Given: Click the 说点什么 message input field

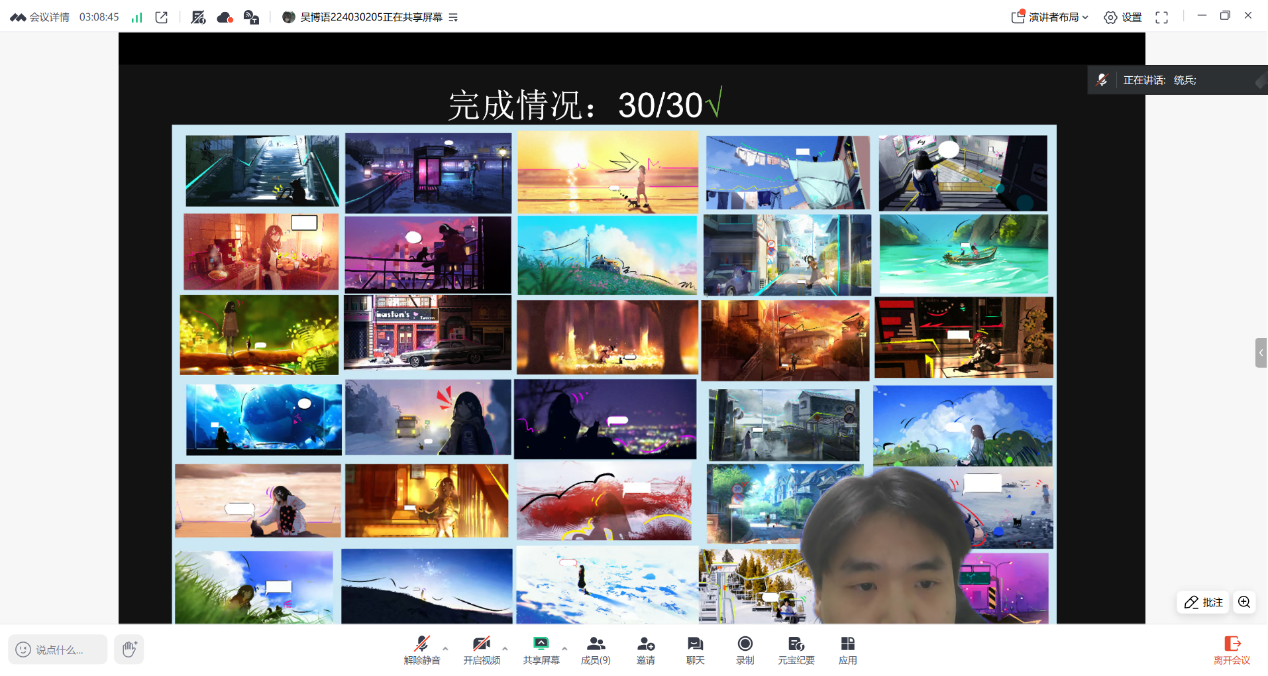Looking at the screenshot, I should (x=58, y=649).
